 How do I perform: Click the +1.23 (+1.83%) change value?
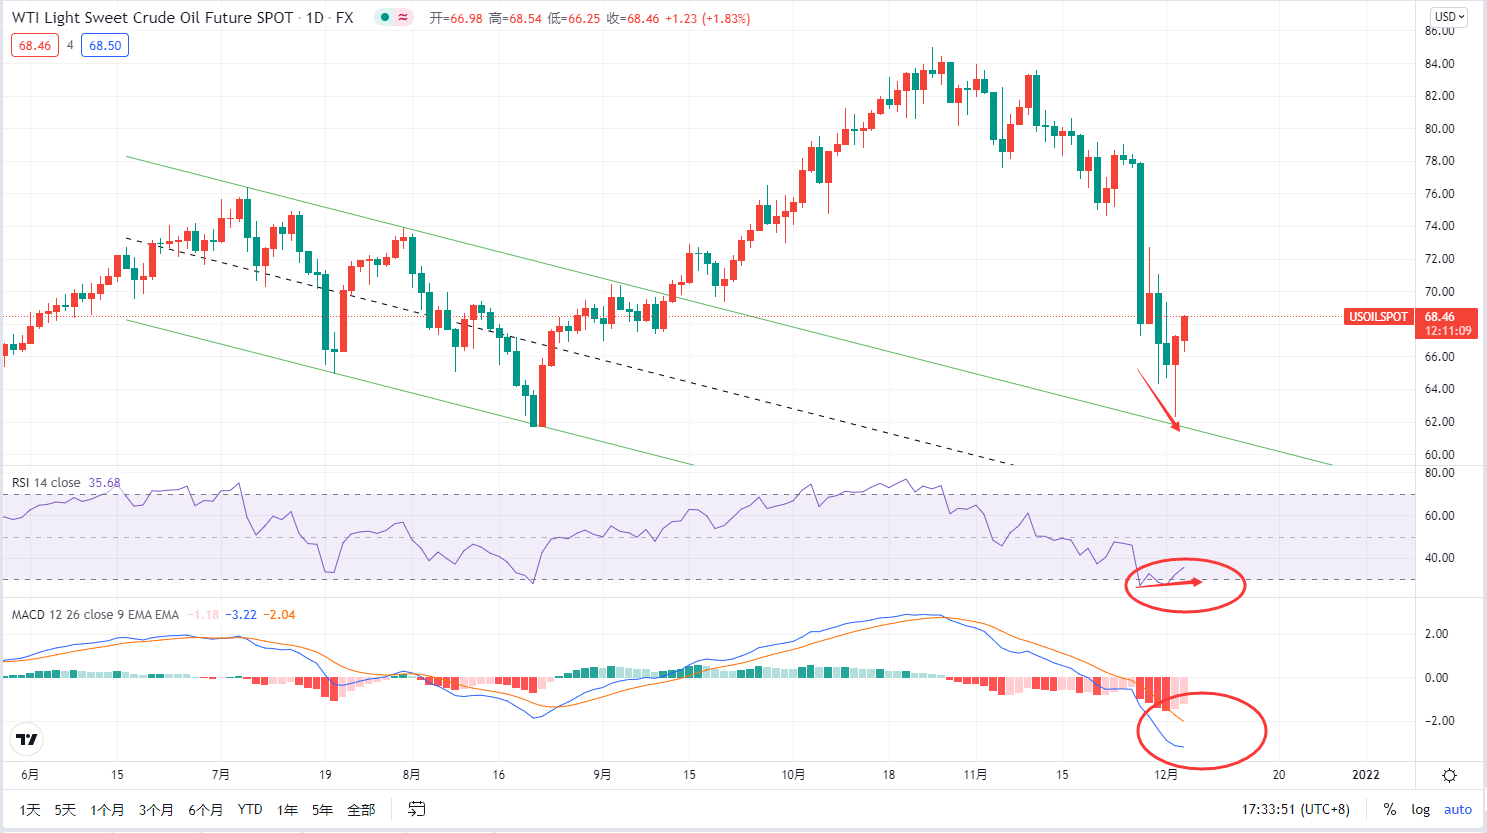pos(708,18)
